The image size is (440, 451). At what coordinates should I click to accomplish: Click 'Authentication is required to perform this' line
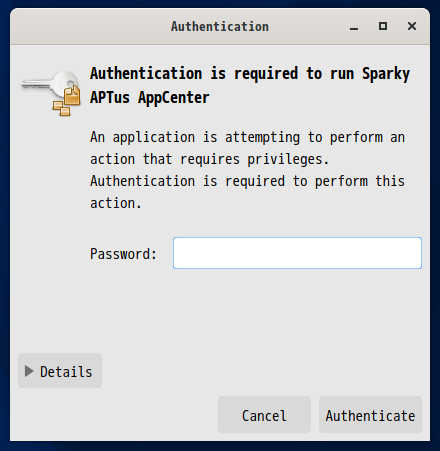point(247,181)
